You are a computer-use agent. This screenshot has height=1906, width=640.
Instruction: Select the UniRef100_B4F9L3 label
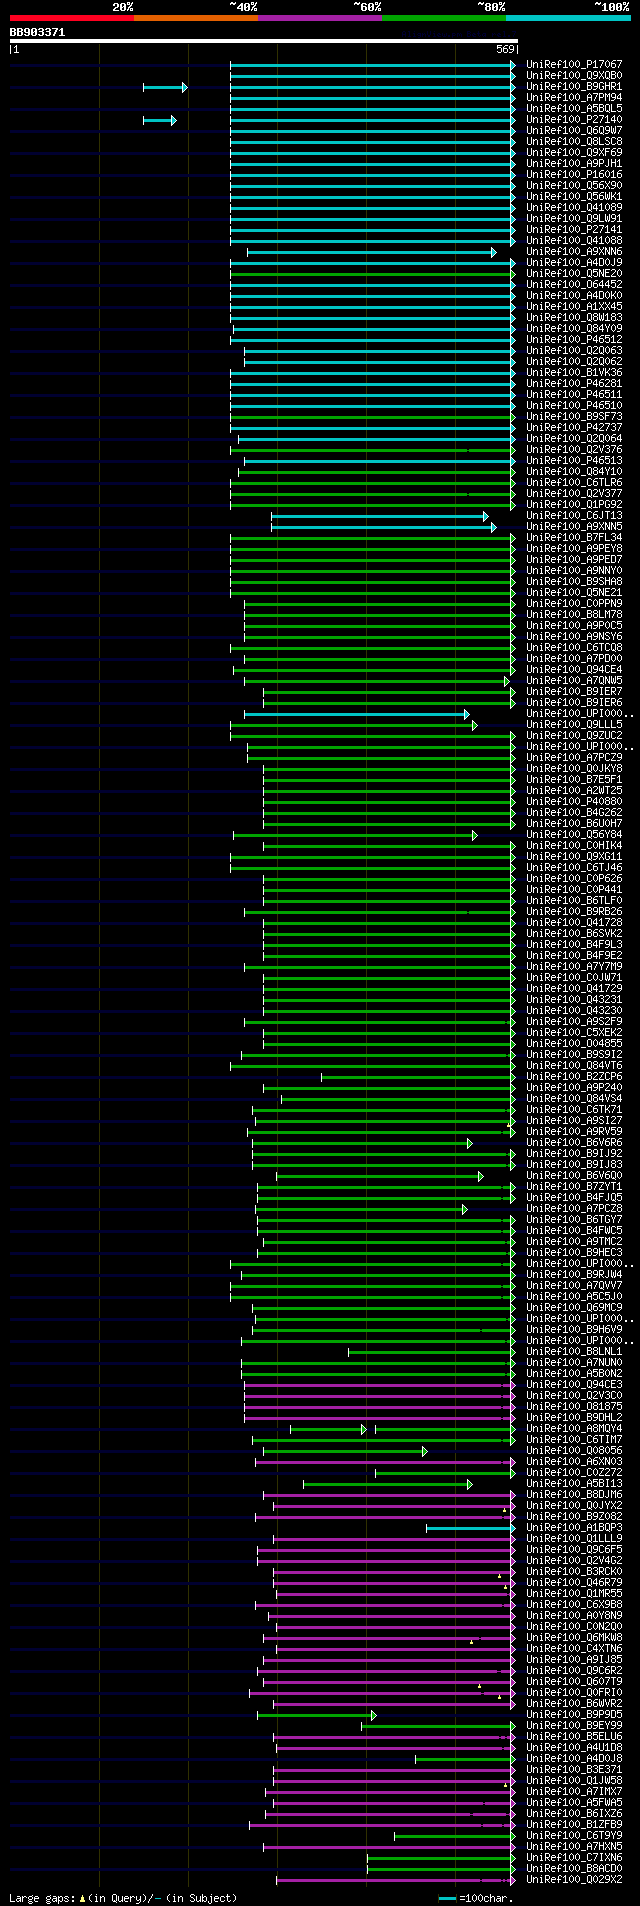click(574, 944)
